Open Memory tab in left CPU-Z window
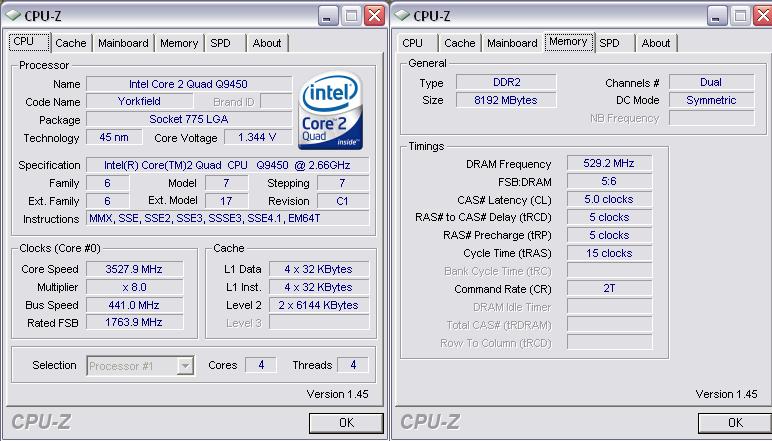 click(x=179, y=43)
